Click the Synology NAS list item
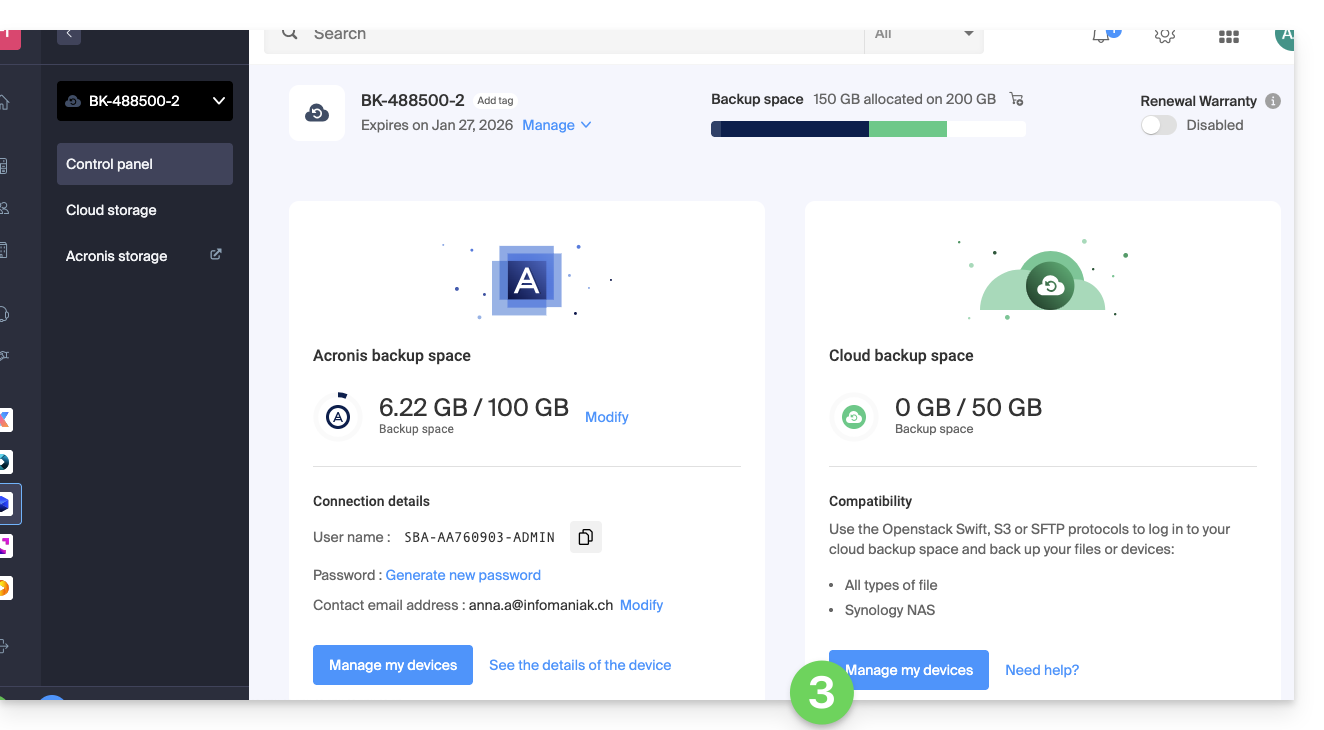 tap(890, 610)
